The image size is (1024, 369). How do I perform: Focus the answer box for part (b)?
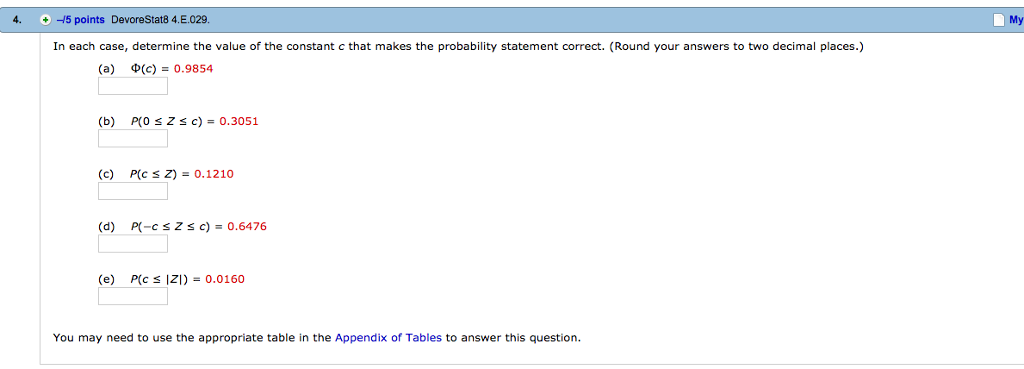click(x=133, y=138)
